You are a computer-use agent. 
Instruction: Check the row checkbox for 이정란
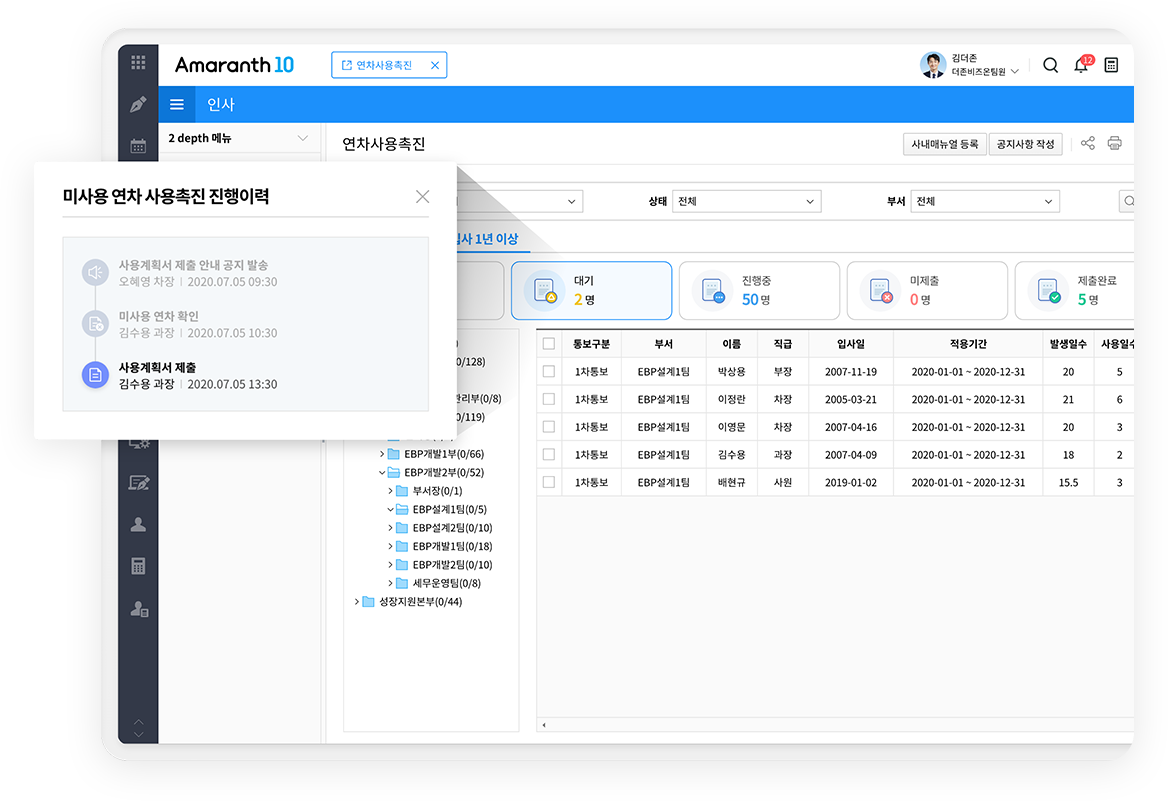549,399
